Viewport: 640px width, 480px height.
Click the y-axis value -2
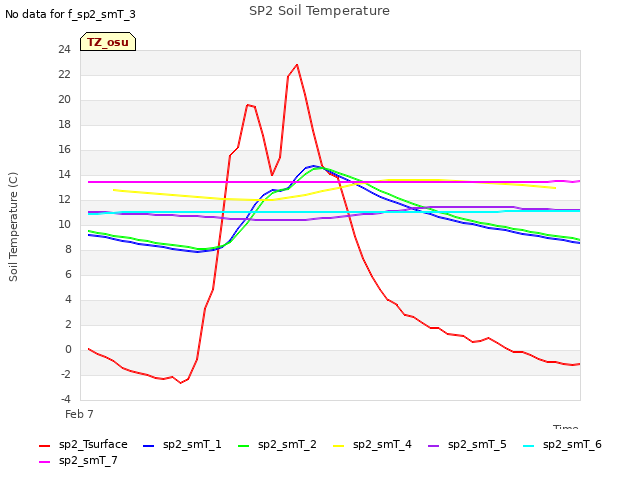coord(65,374)
